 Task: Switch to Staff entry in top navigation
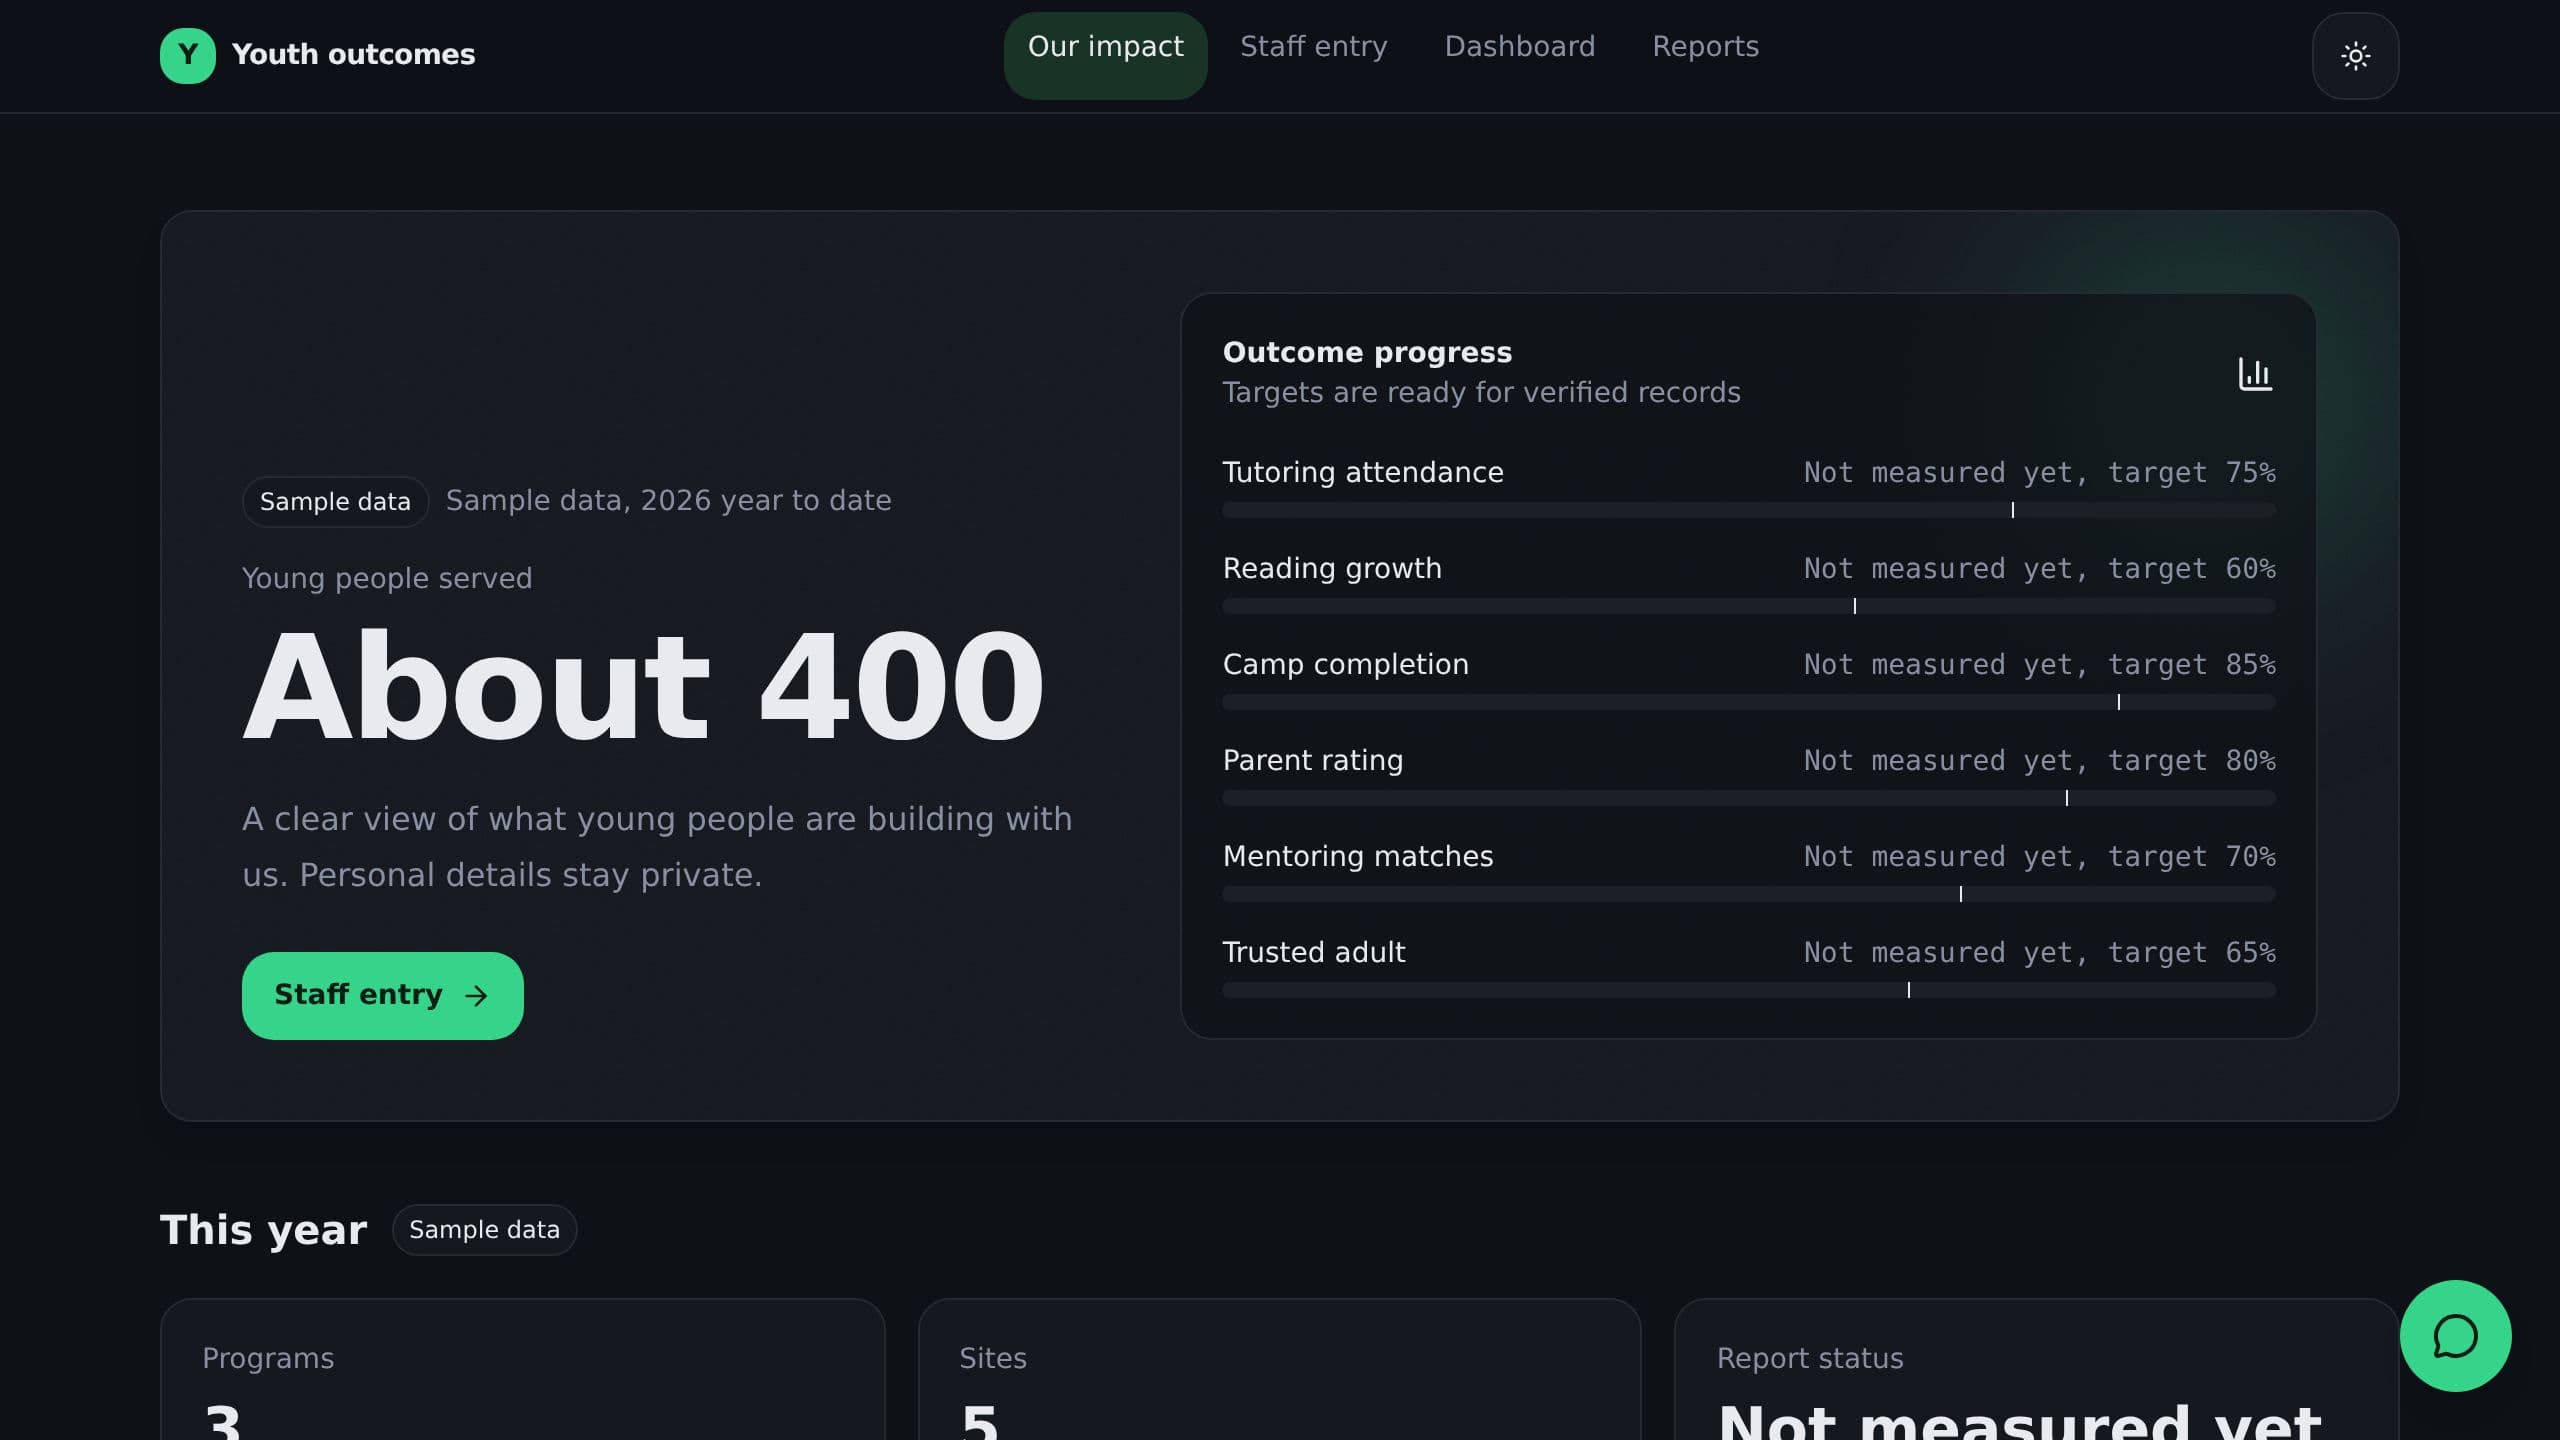pos(1313,47)
